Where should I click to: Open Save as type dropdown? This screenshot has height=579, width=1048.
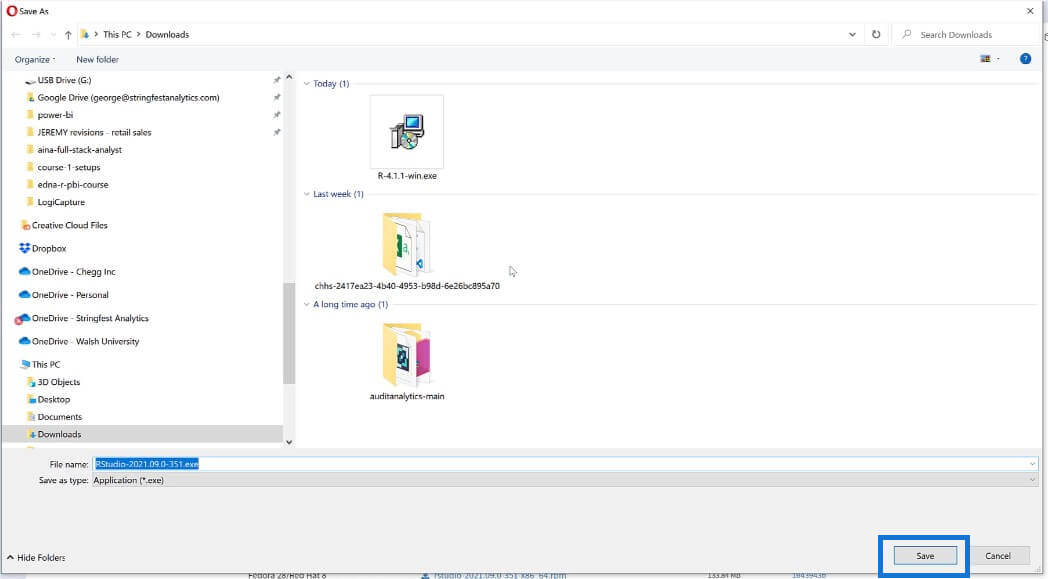565,480
